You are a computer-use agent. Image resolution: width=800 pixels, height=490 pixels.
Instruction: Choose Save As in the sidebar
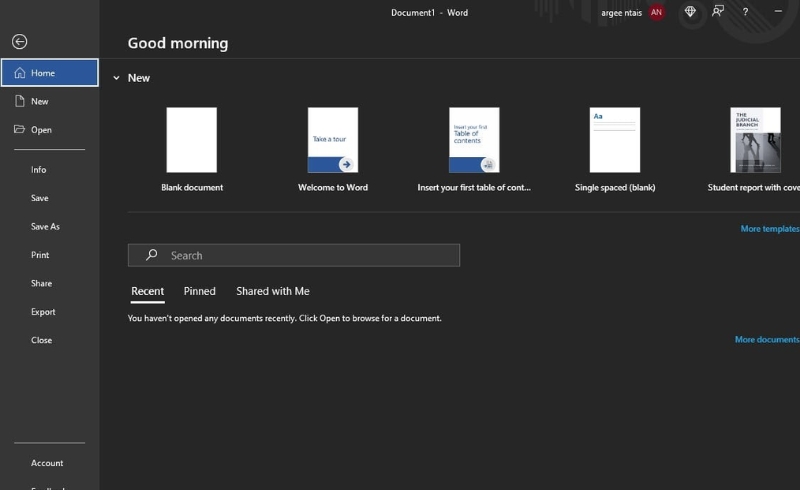coord(45,227)
